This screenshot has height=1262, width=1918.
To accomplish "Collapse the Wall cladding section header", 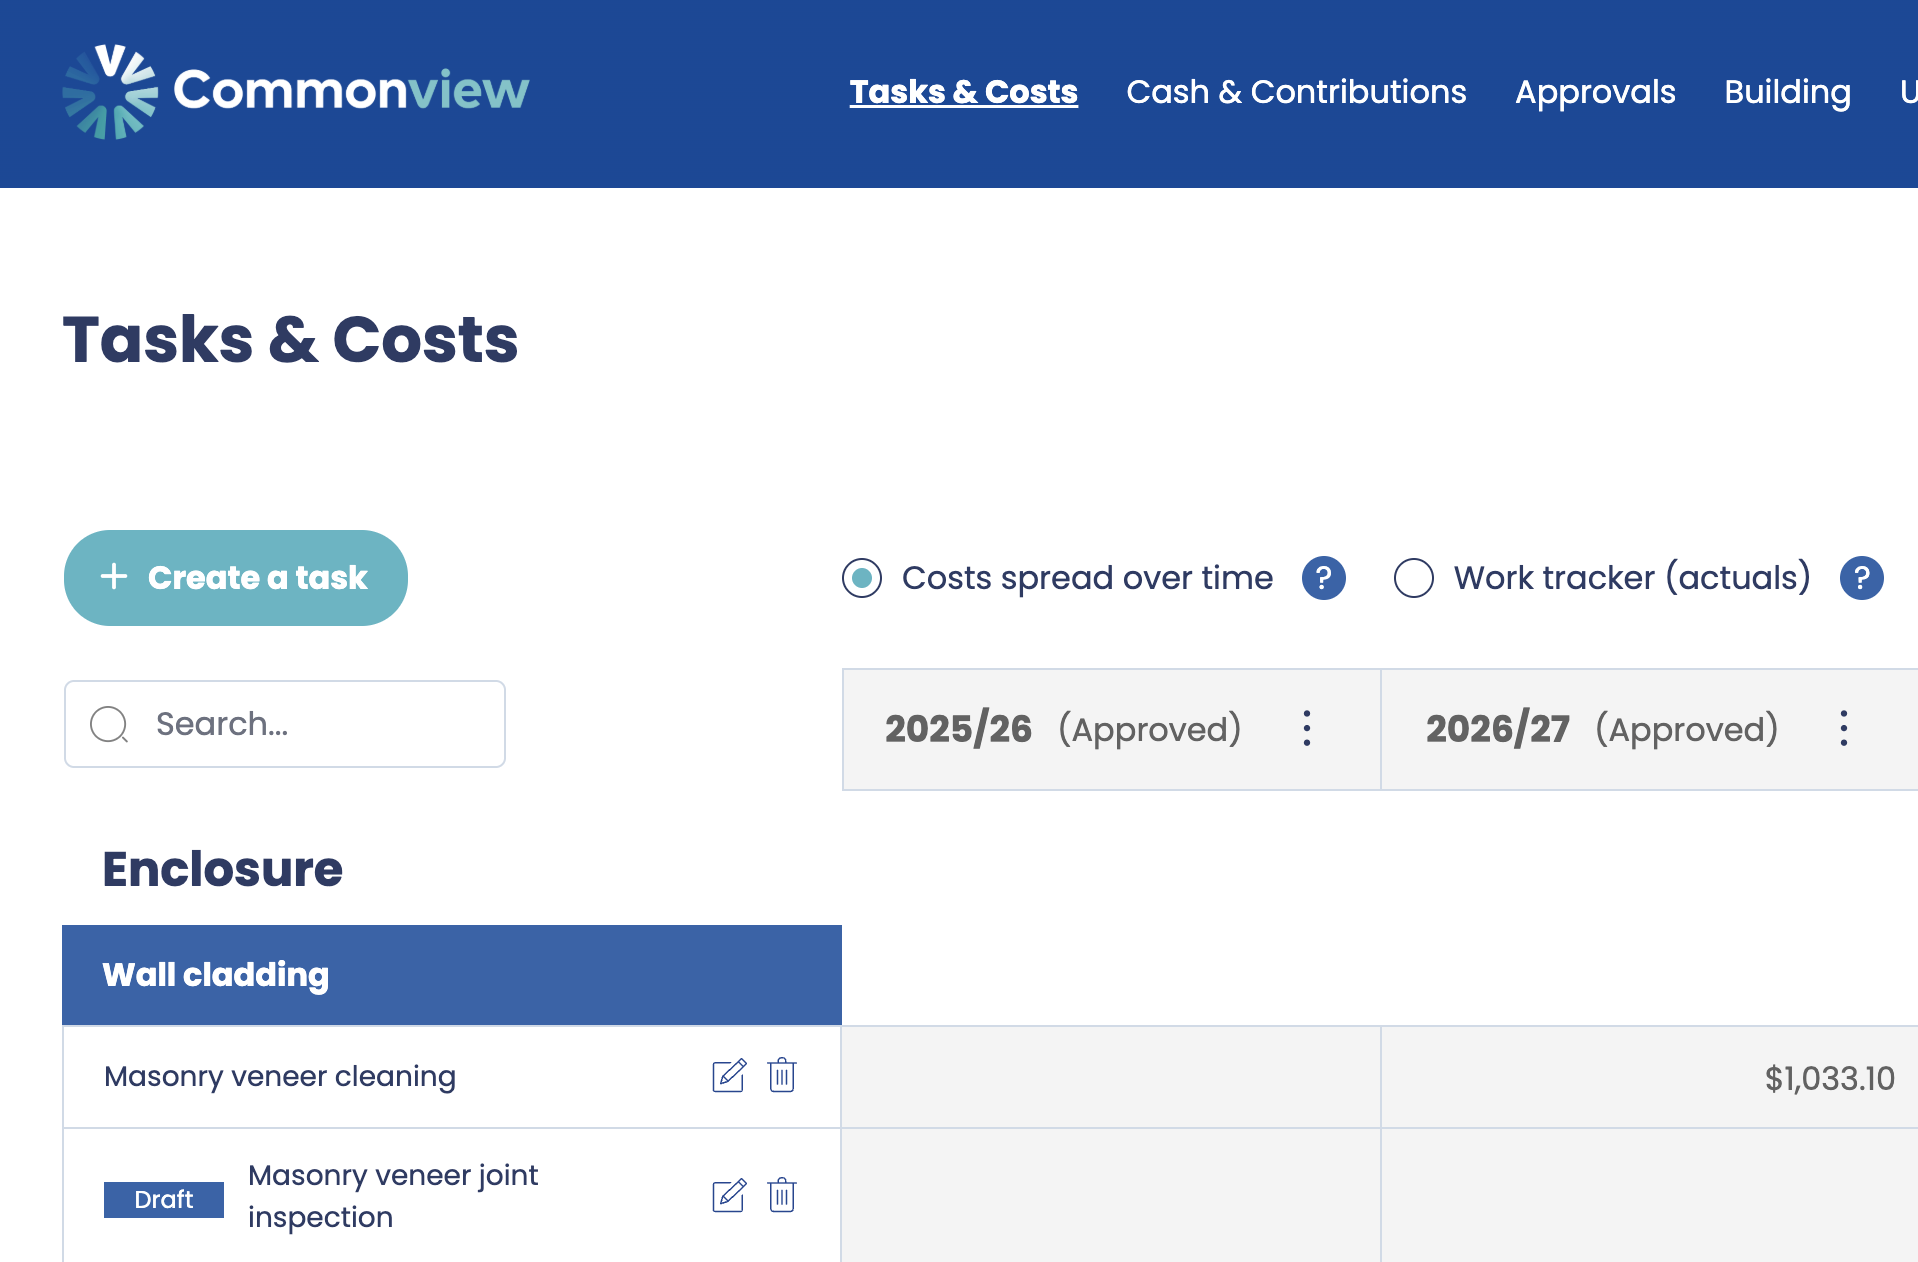I will [451, 975].
